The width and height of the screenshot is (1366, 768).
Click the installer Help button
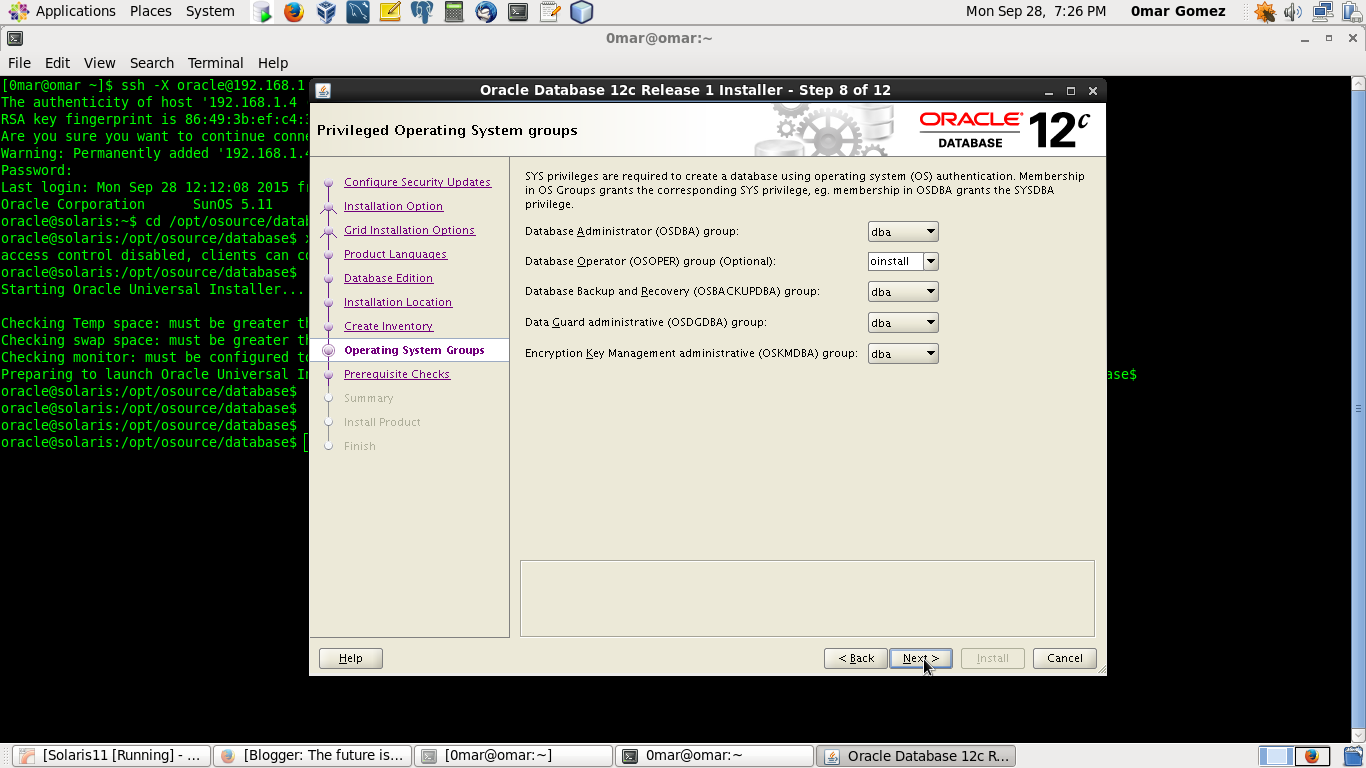pos(351,658)
